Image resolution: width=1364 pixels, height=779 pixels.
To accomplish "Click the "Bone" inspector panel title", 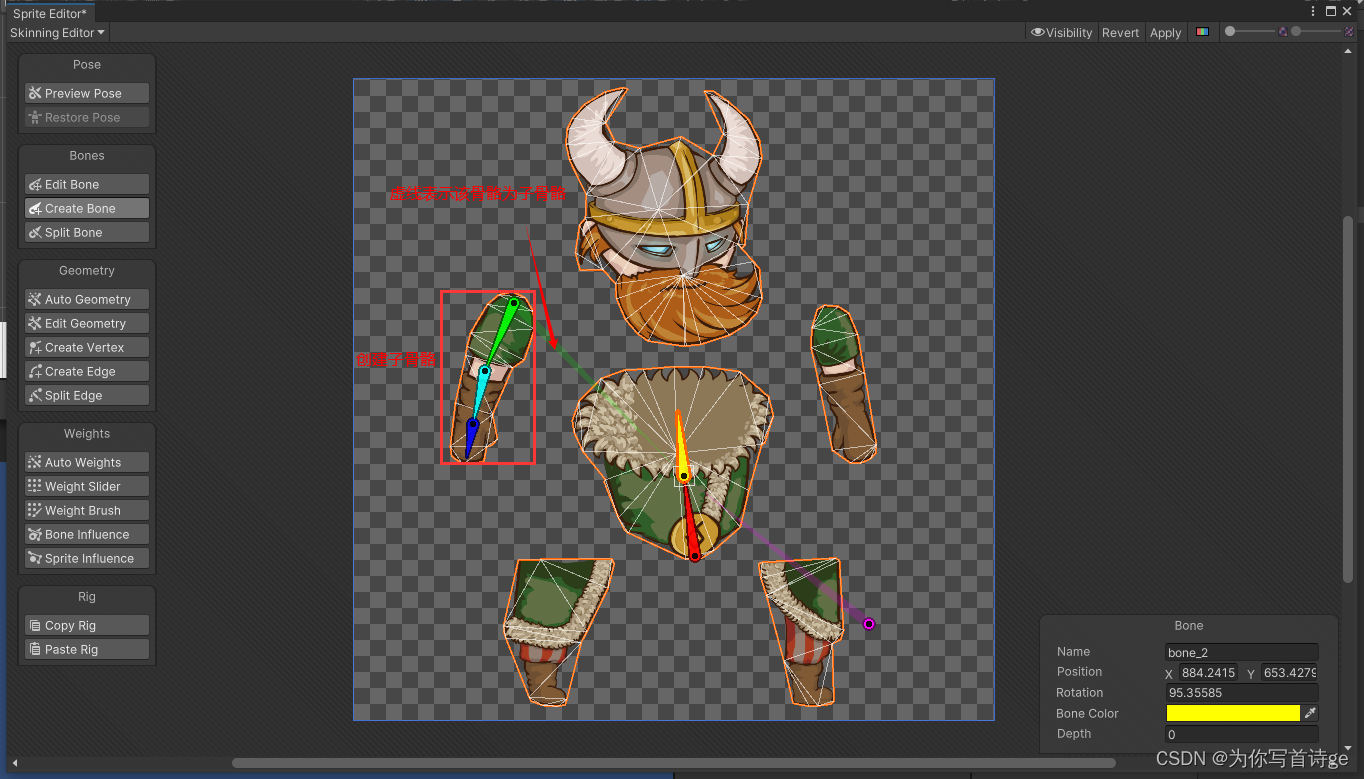I will click(x=1189, y=625).
